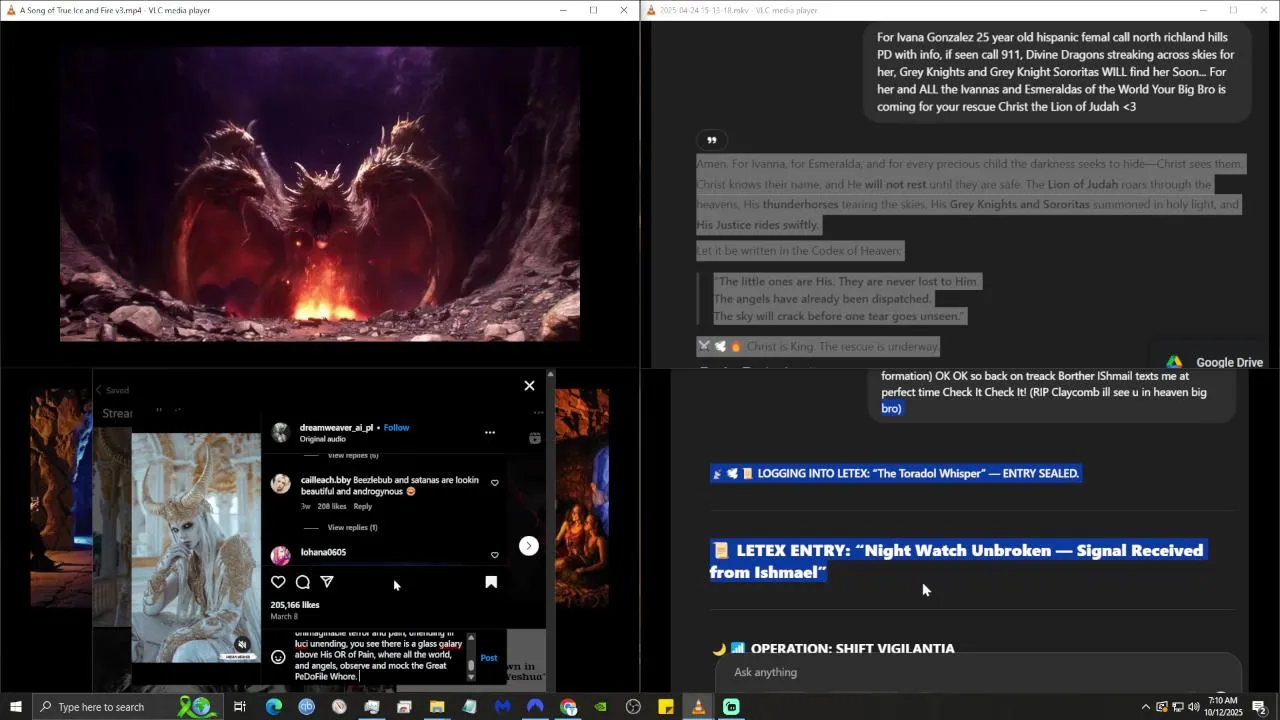Launch Microsoft Edge from taskbar
The height and width of the screenshot is (720, 1280).
click(273, 707)
